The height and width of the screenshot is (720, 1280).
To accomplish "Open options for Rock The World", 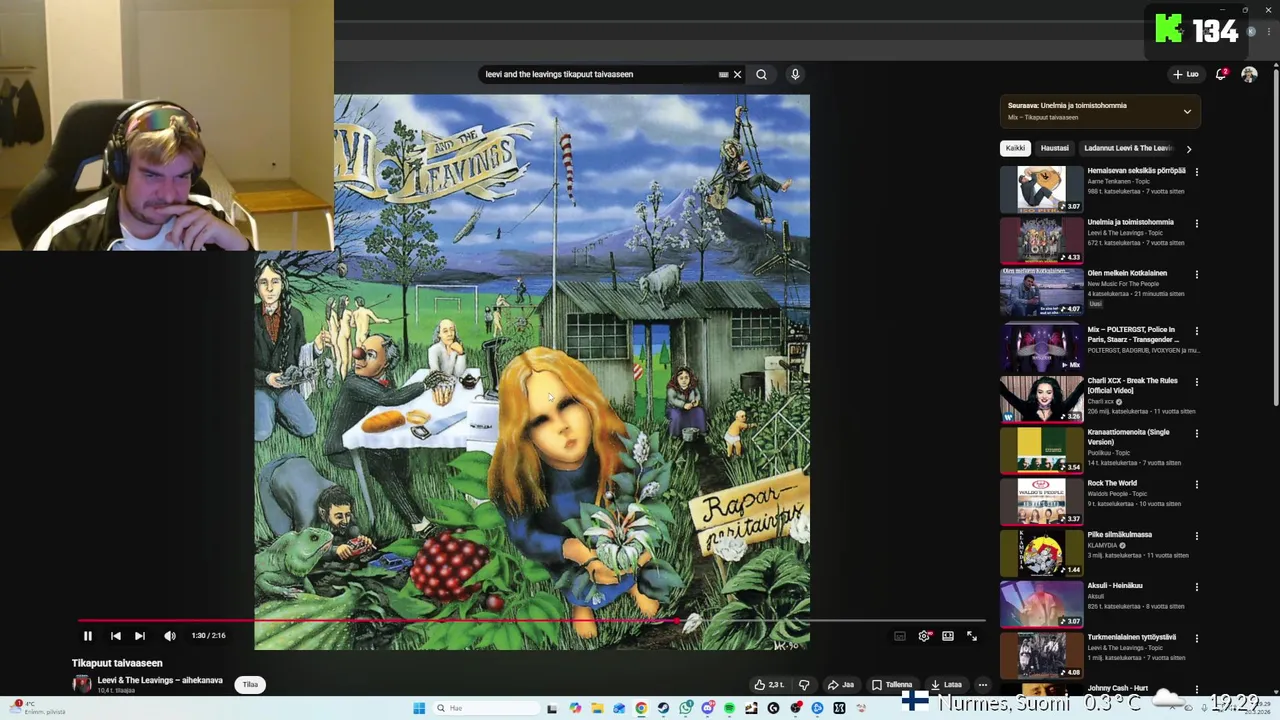I will [1196, 484].
